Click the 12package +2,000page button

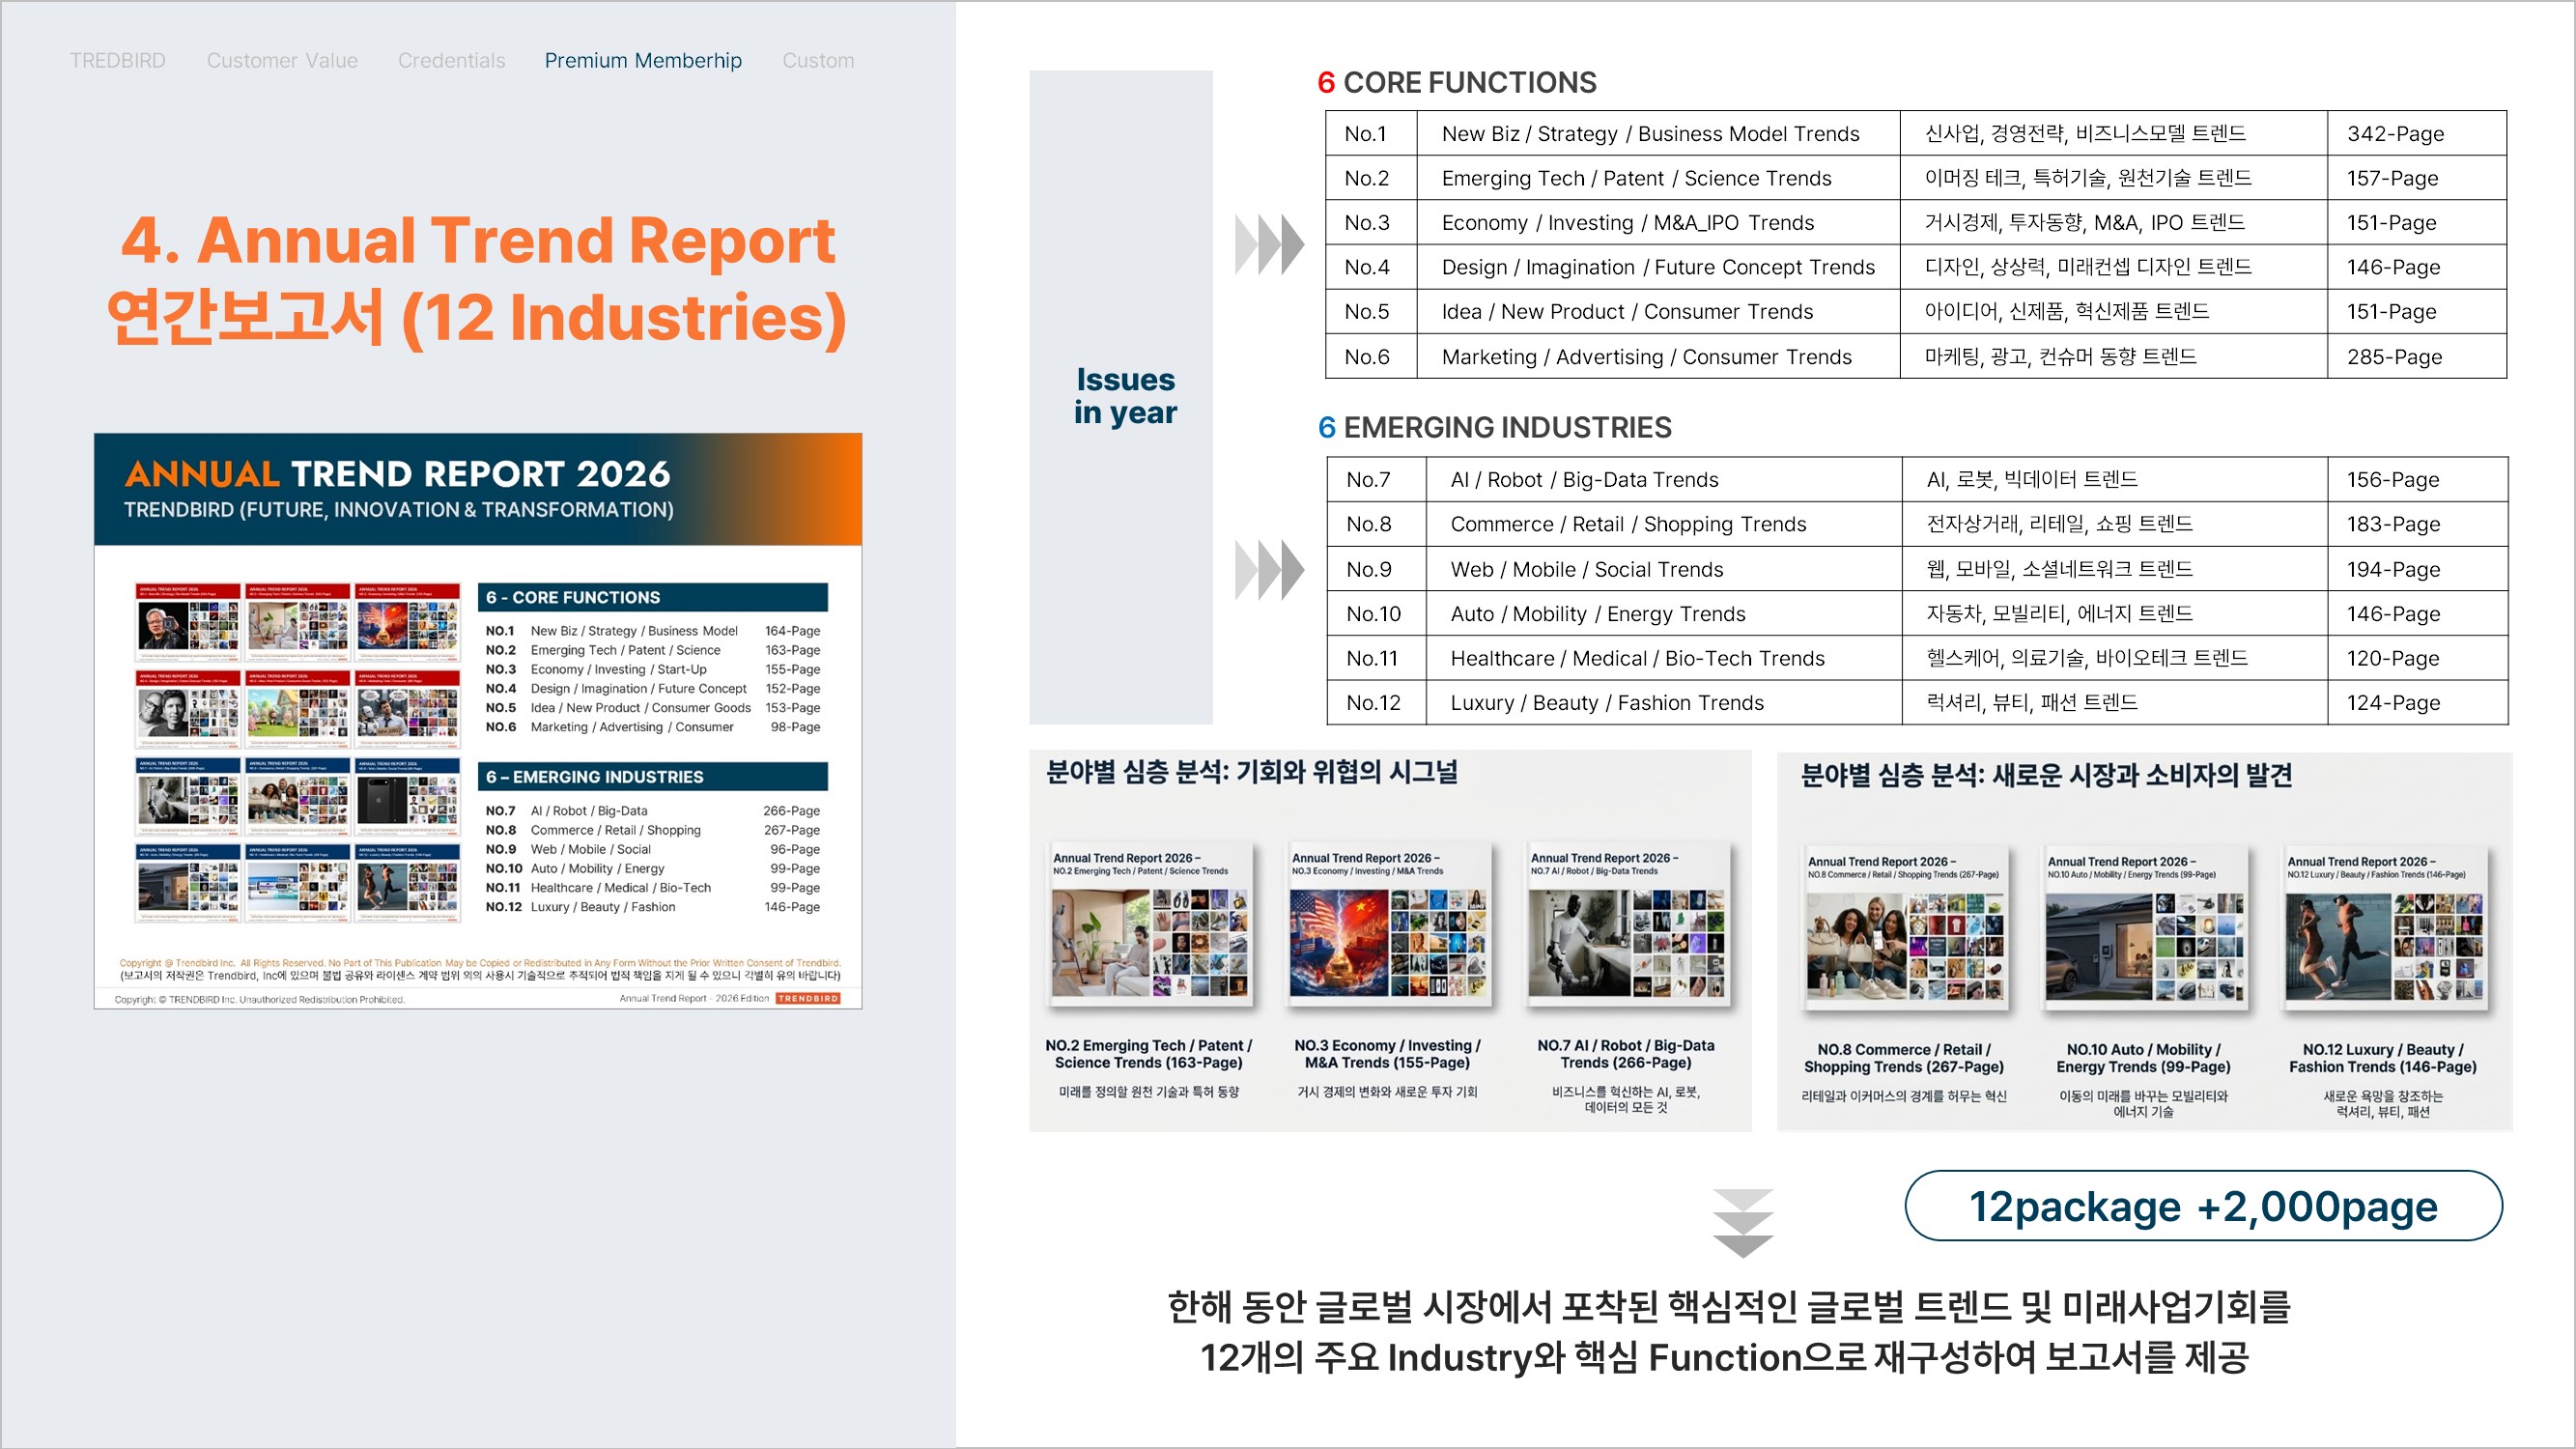pos(2203,1206)
